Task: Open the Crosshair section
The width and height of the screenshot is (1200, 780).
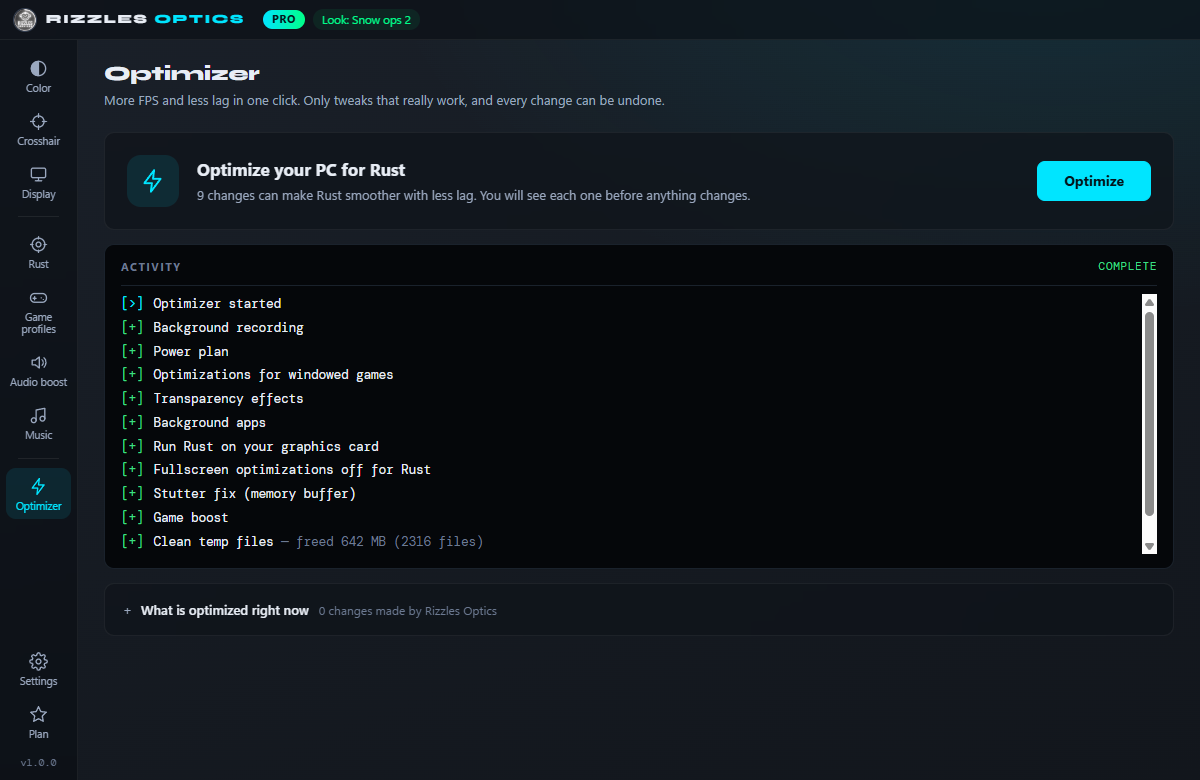Action: click(x=38, y=129)
